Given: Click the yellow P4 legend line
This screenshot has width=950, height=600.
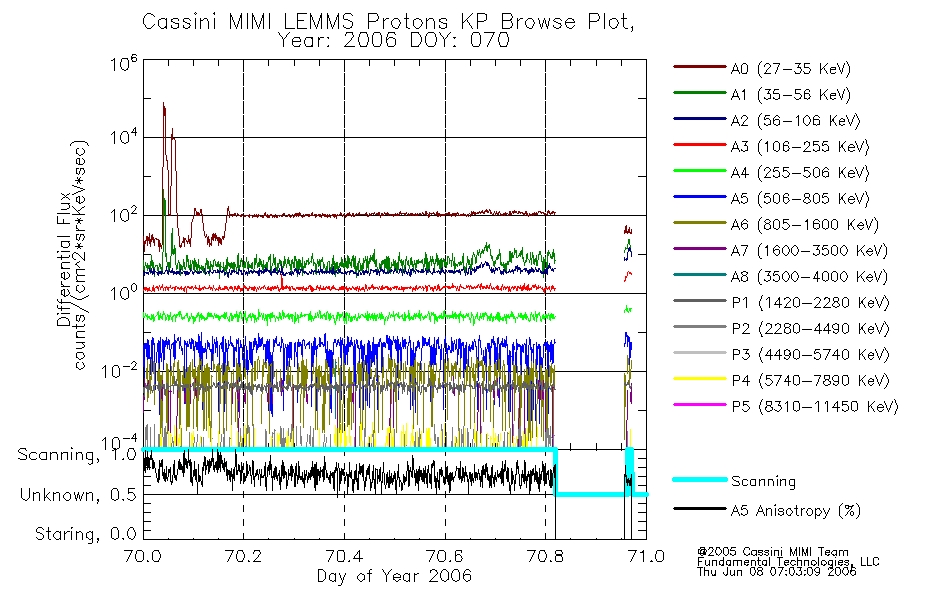Looking at the screenshot, I should pos(699,379).
